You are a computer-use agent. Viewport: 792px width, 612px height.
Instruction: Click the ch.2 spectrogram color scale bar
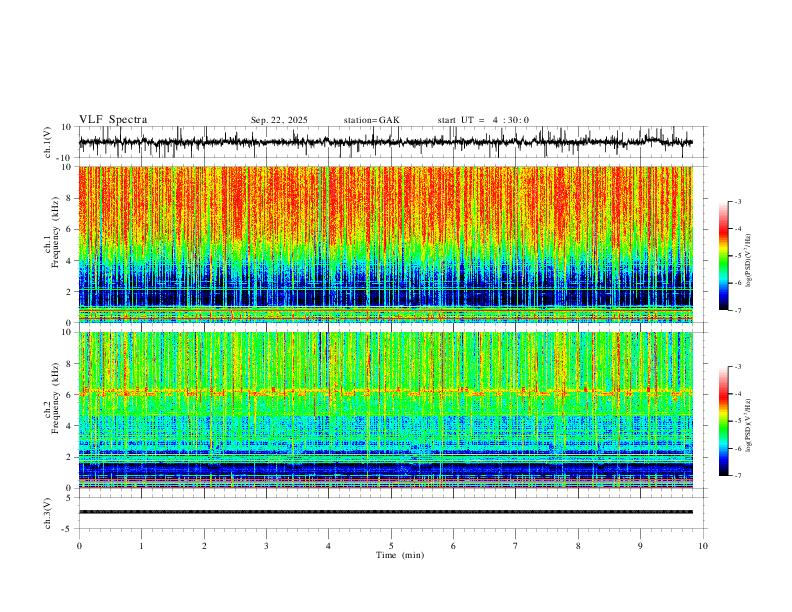pos(723,421)
